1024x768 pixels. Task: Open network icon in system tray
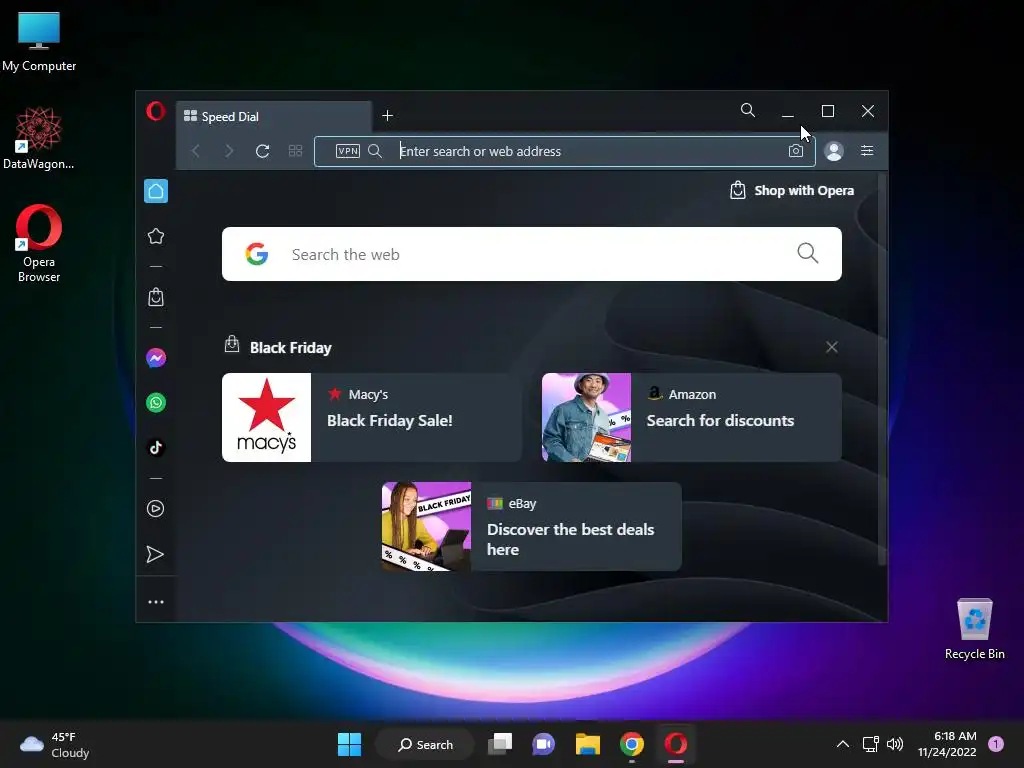pyautogui.click(x=871, y=744)
